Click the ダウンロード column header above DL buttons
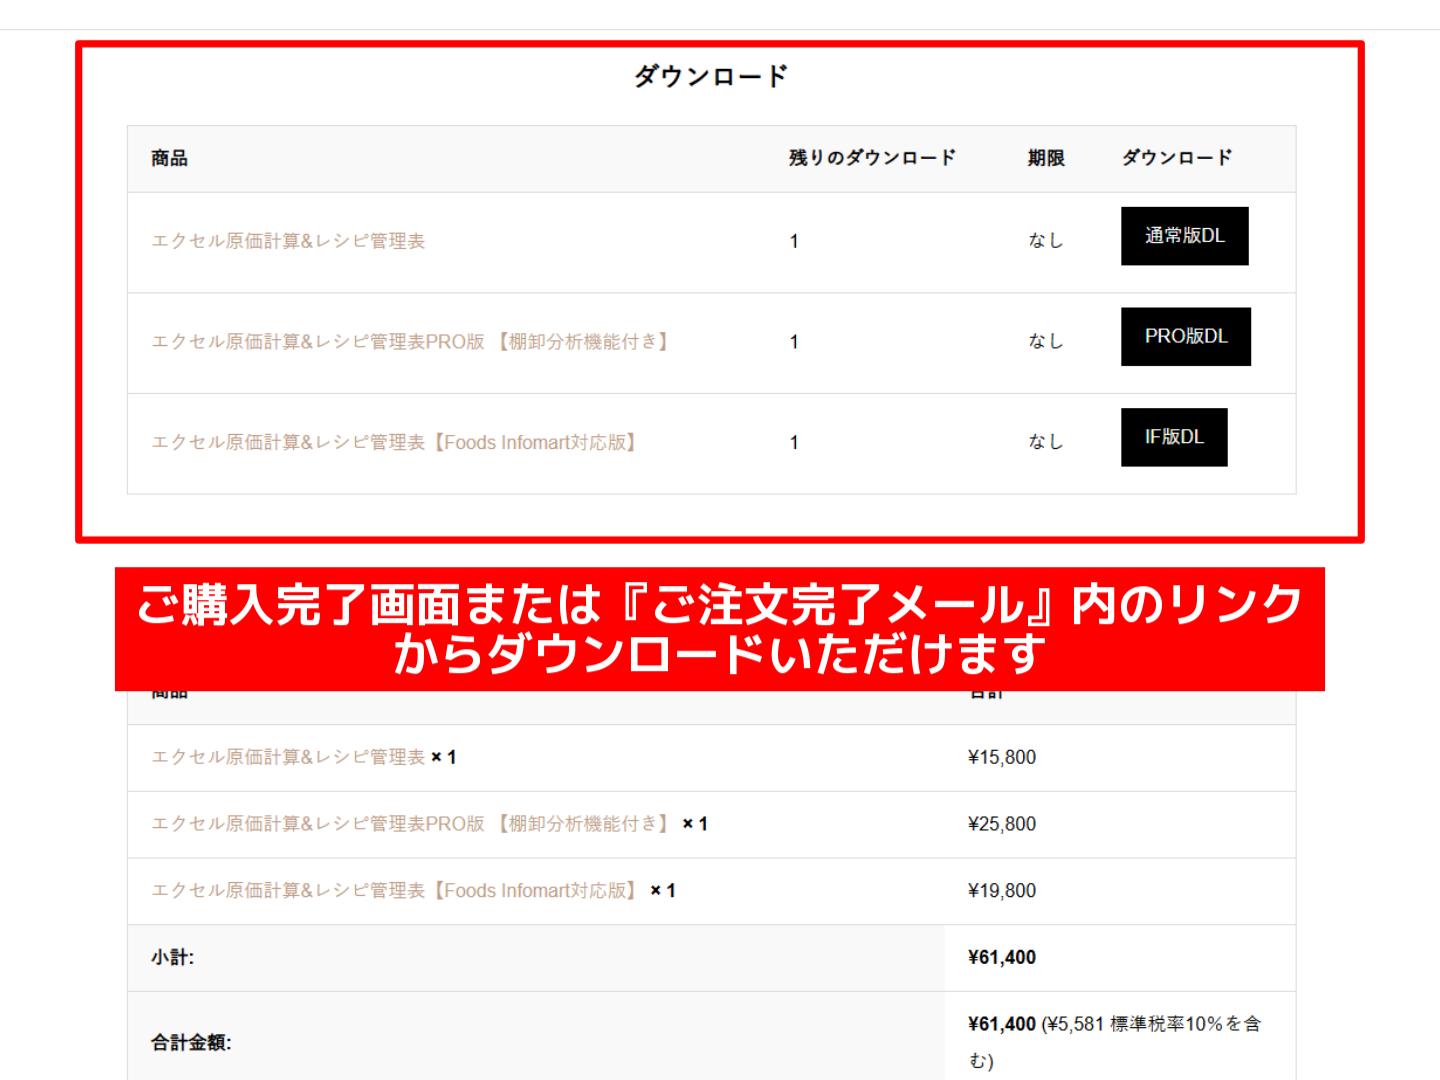The width and height of the screenshot is (1440, 1080). coord(1177,158)
